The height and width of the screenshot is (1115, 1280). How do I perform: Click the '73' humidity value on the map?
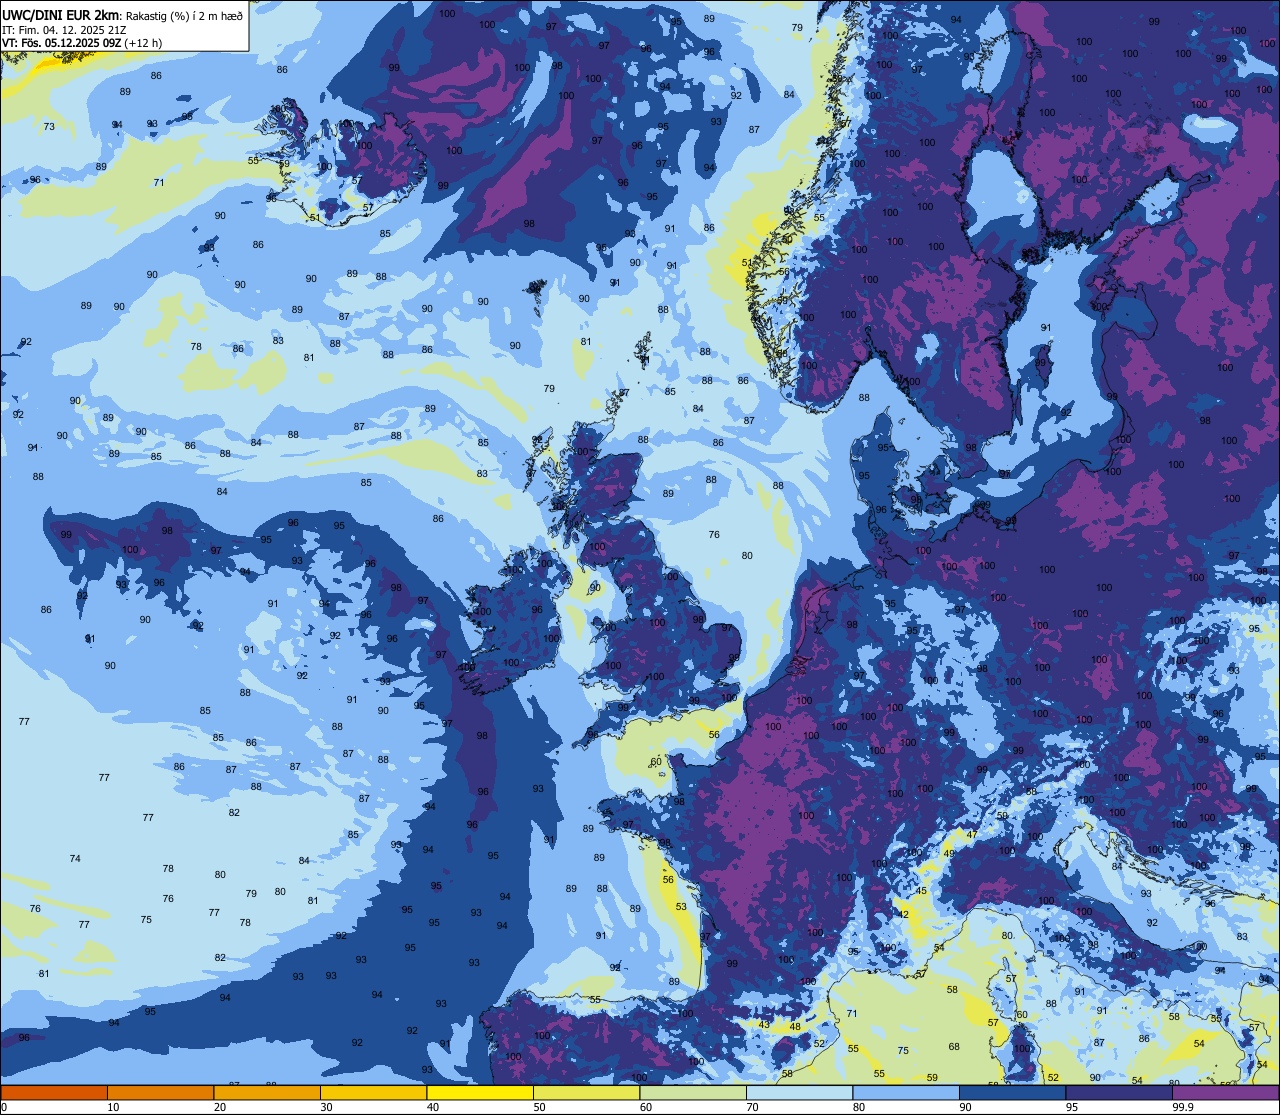click(x=49, y=127)
